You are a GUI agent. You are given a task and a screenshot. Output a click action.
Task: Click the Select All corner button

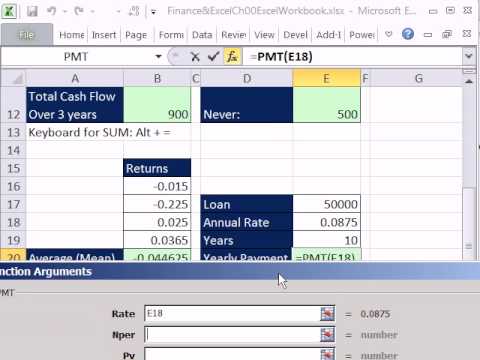(13, 78)
